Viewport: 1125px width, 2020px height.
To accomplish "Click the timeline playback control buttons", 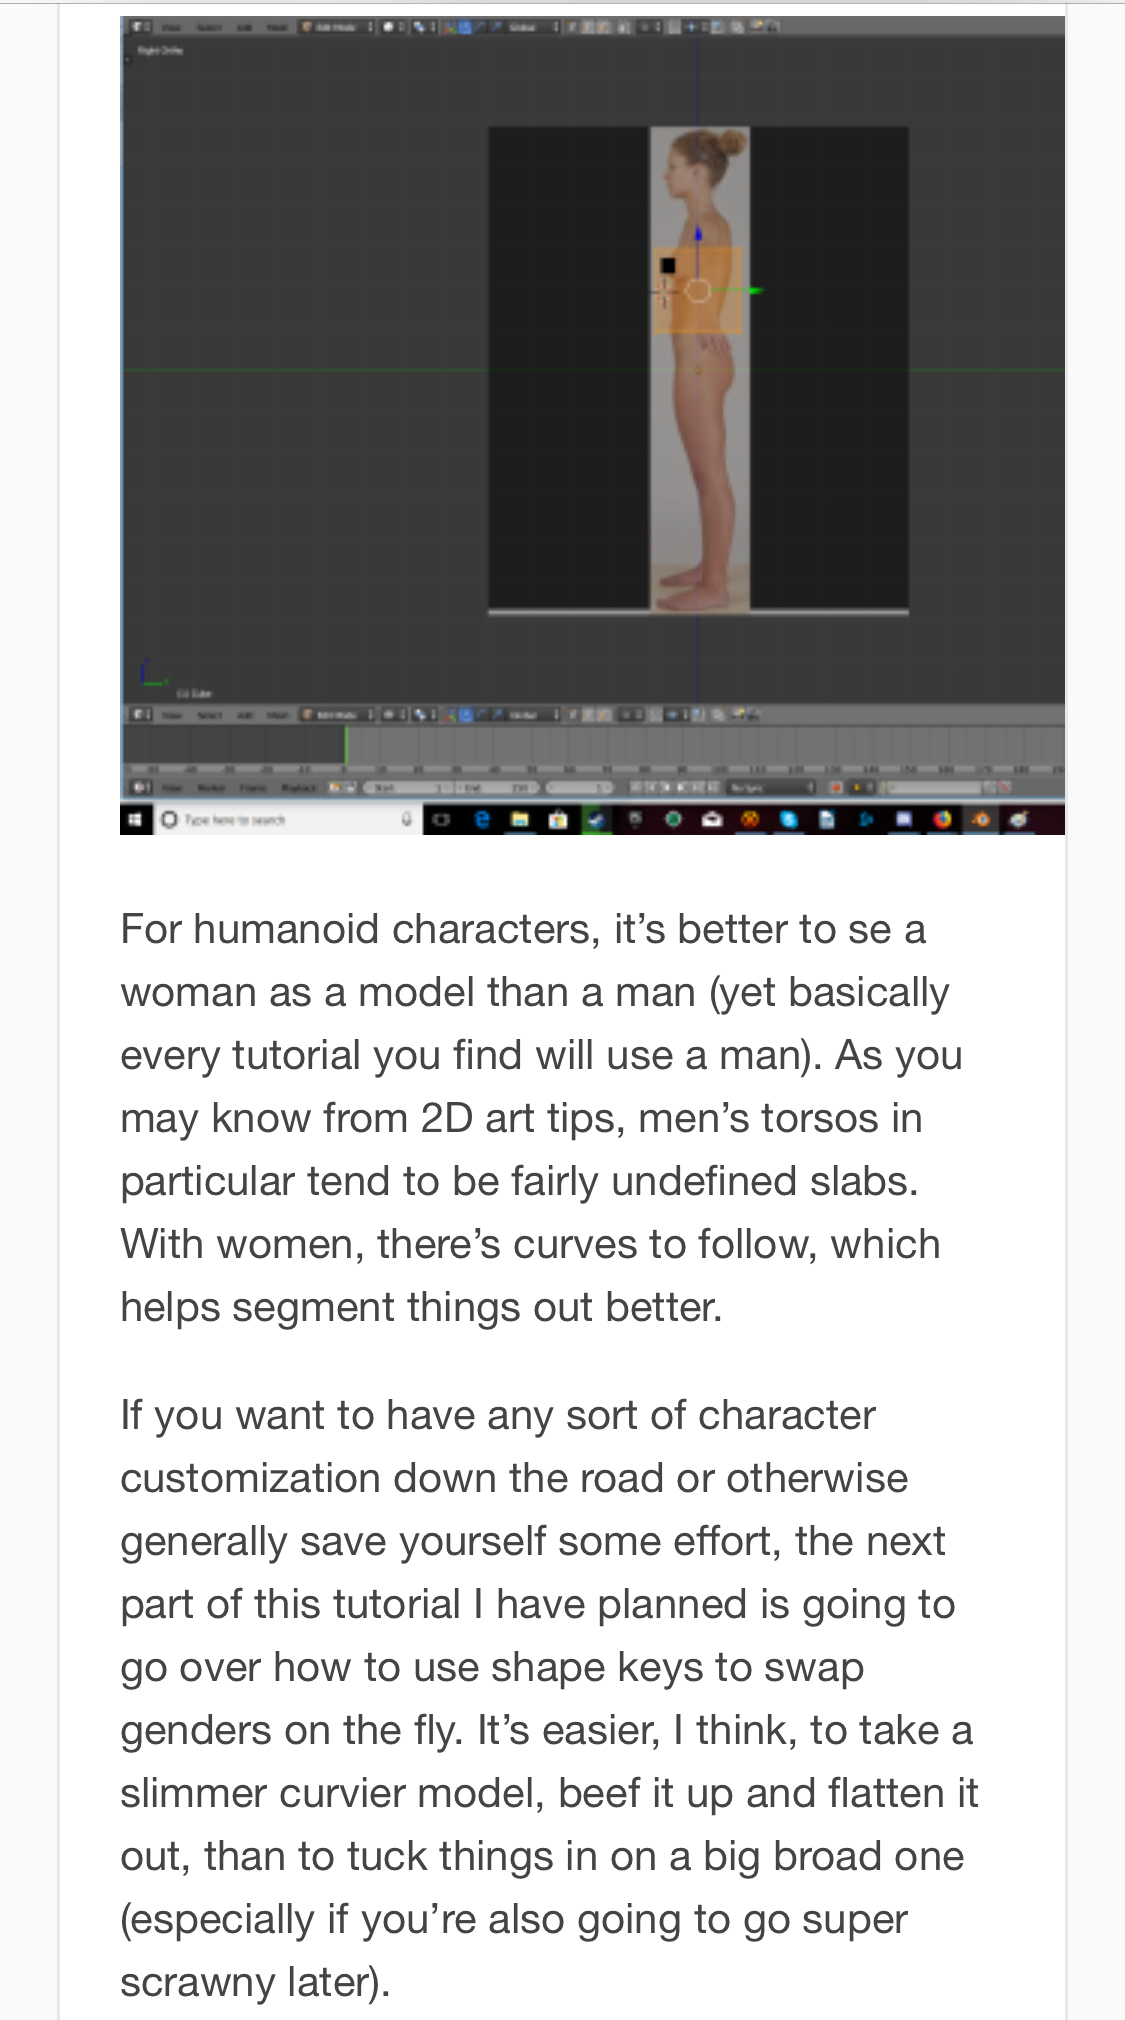I will pyautogui.click(x=673, y=788).
